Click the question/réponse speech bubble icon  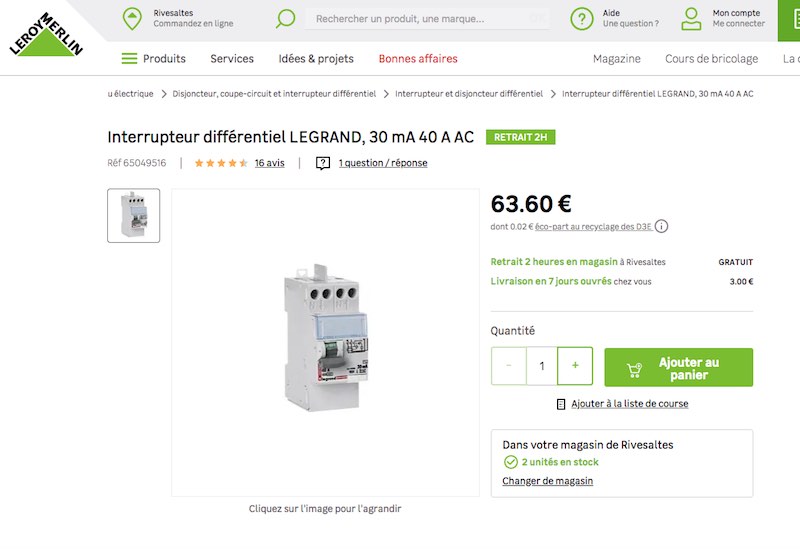tap(322, 163)
